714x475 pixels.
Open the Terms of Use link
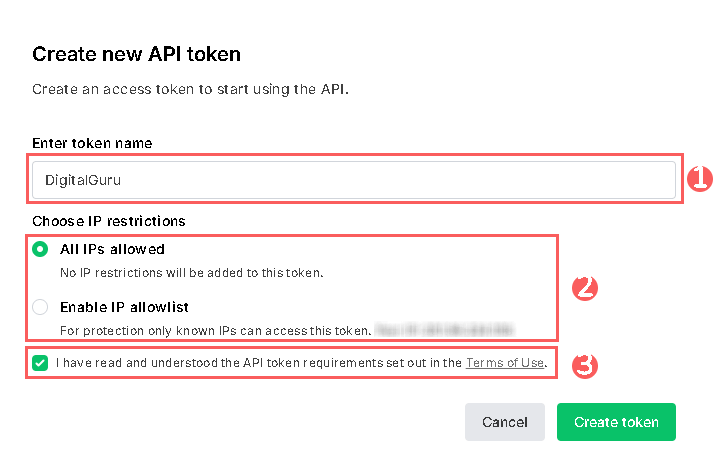pos(505,363)
